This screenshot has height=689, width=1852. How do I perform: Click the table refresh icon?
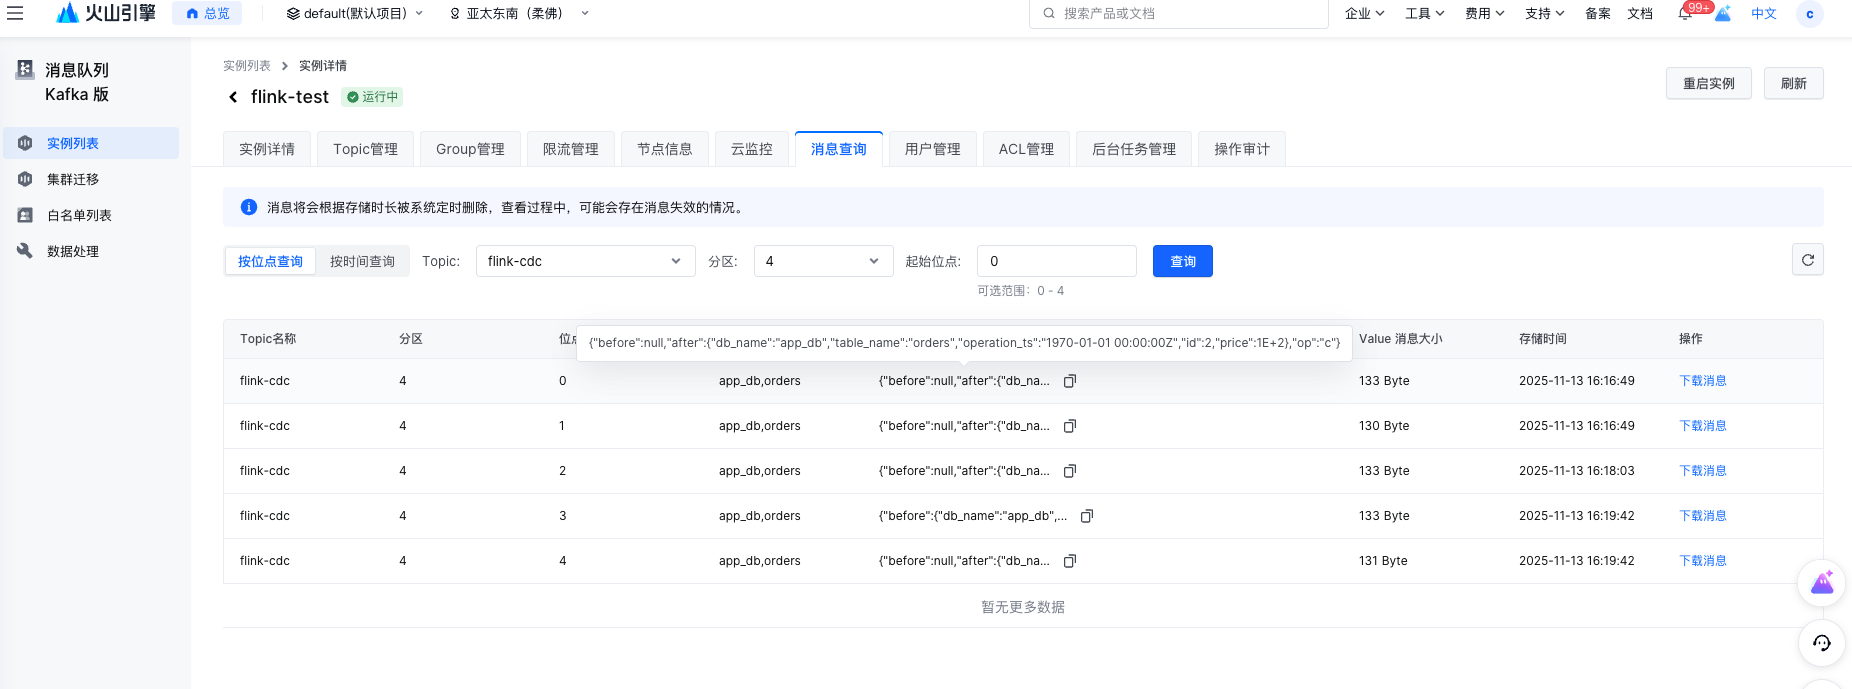(x=1807, y=260)
